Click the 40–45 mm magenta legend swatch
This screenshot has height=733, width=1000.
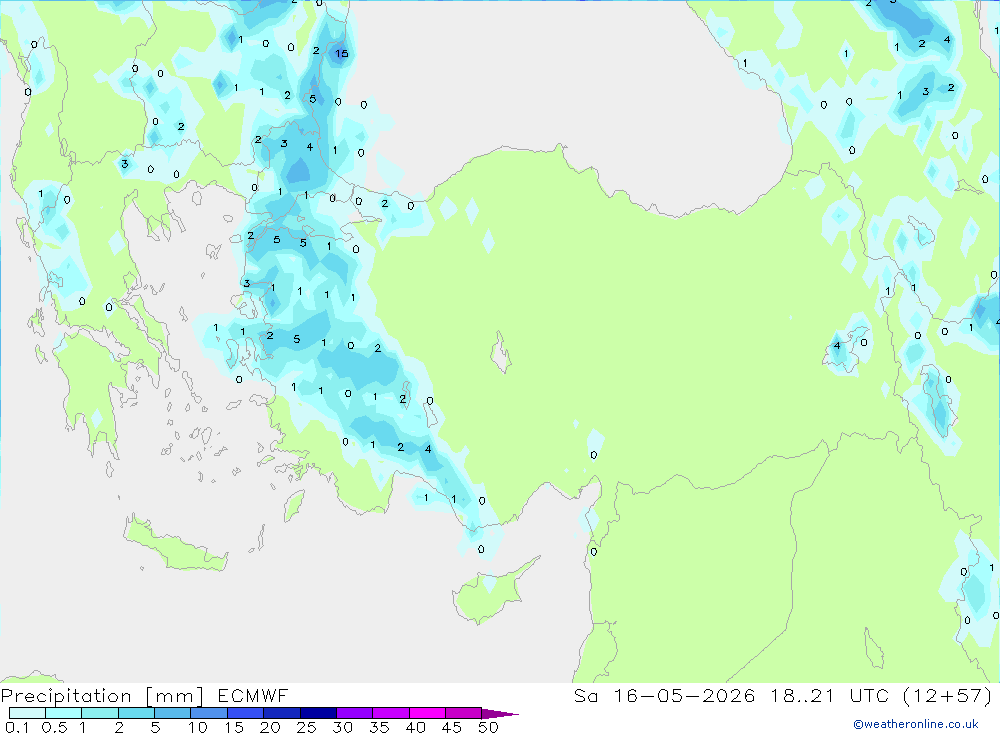coord(427,713)
